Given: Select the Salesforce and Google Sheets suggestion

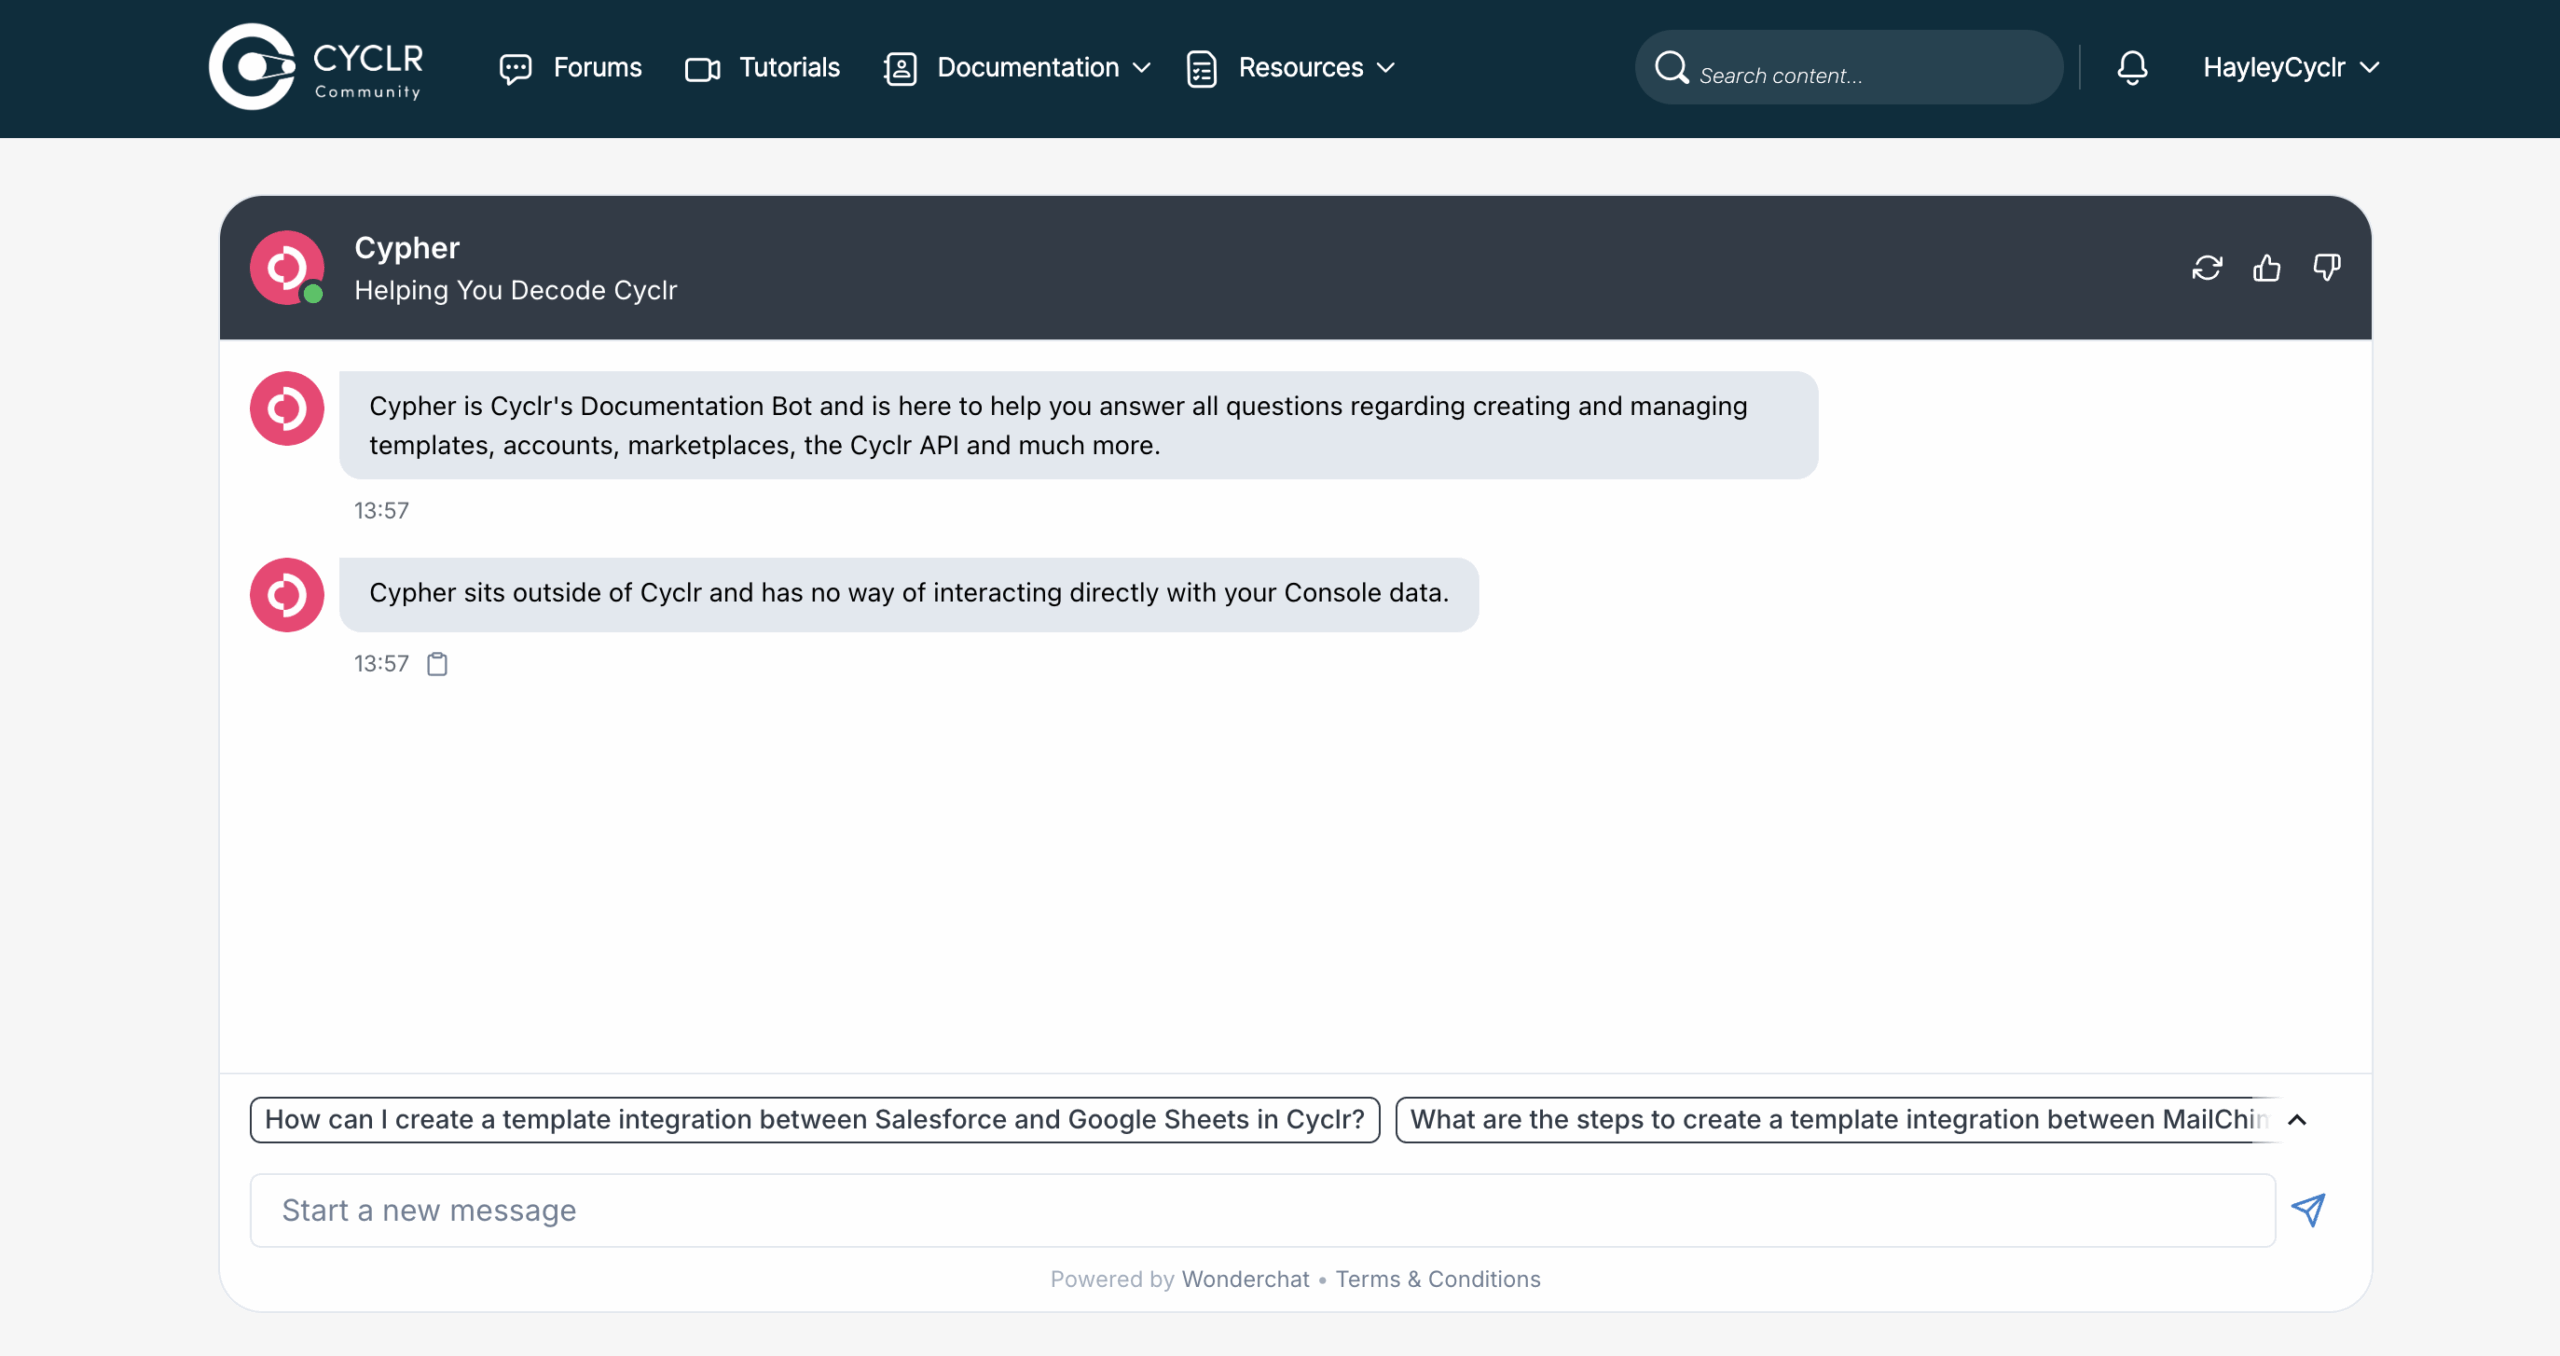Looking at the screenshot, I should [x=815, y=1120].
